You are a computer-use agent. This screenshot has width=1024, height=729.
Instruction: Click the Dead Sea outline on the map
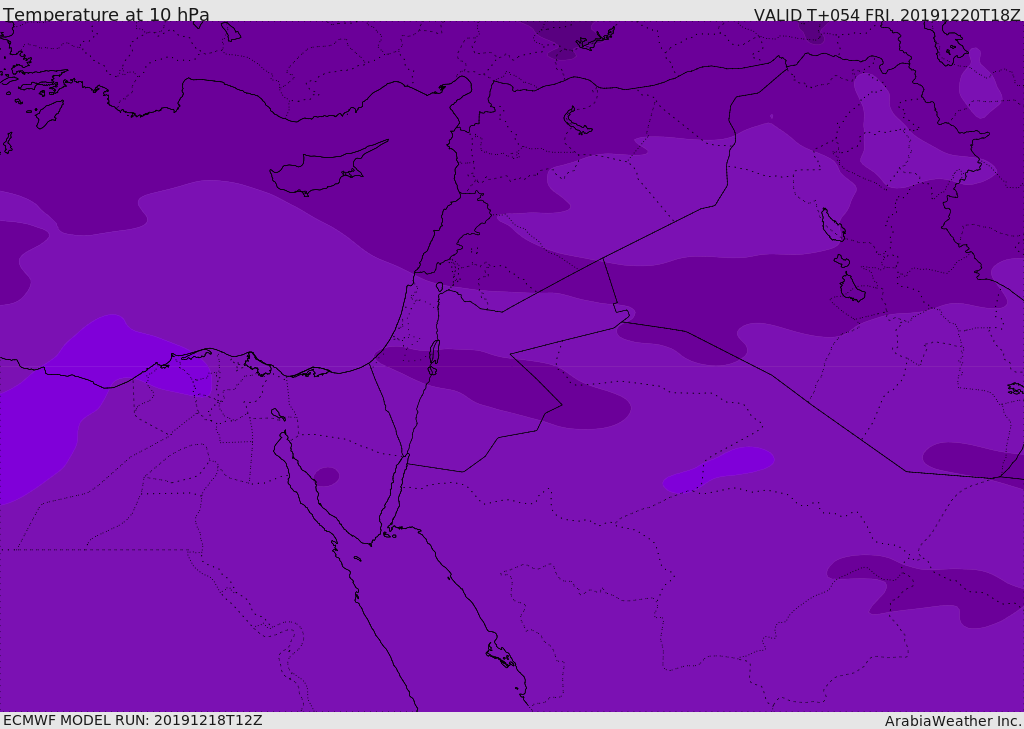434,357
